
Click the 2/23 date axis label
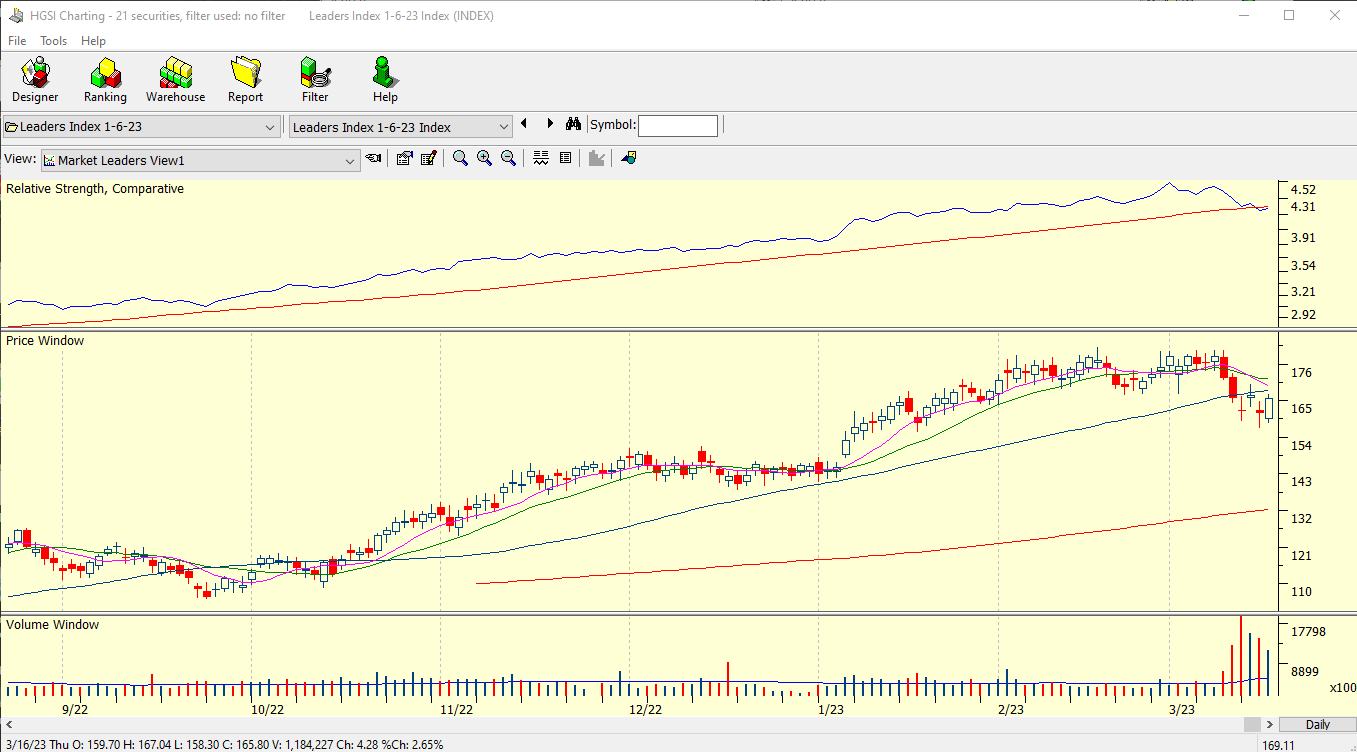pos(1010,709)
